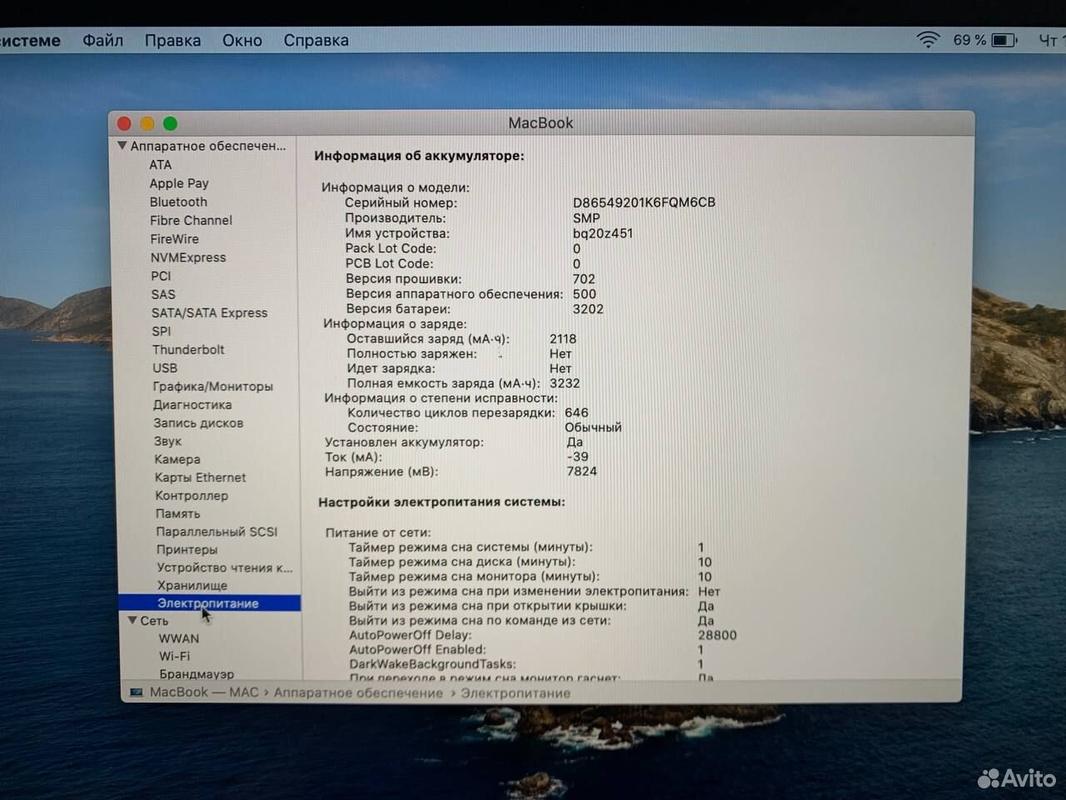Viewport: 1066px width, 800px height.
Task: Click Электропитание in the bottom path bar
Action: tap(516, 693)
